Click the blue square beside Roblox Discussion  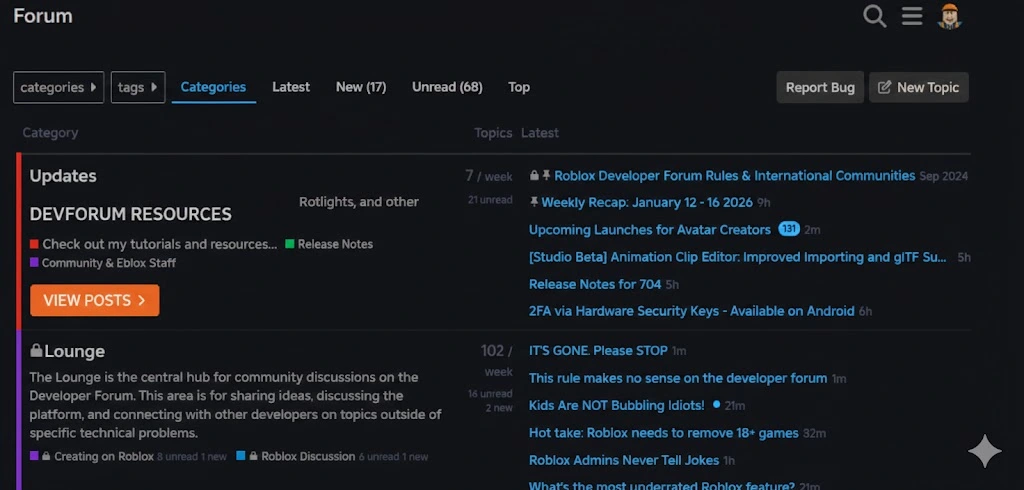click(241, 456)
